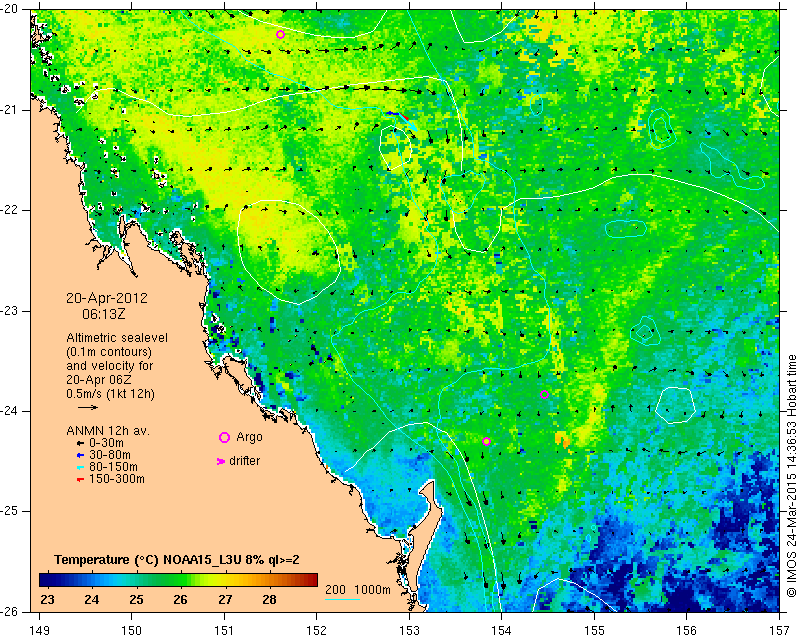Click the '-23' latitude axis label
800x640 pixels.
10,311
